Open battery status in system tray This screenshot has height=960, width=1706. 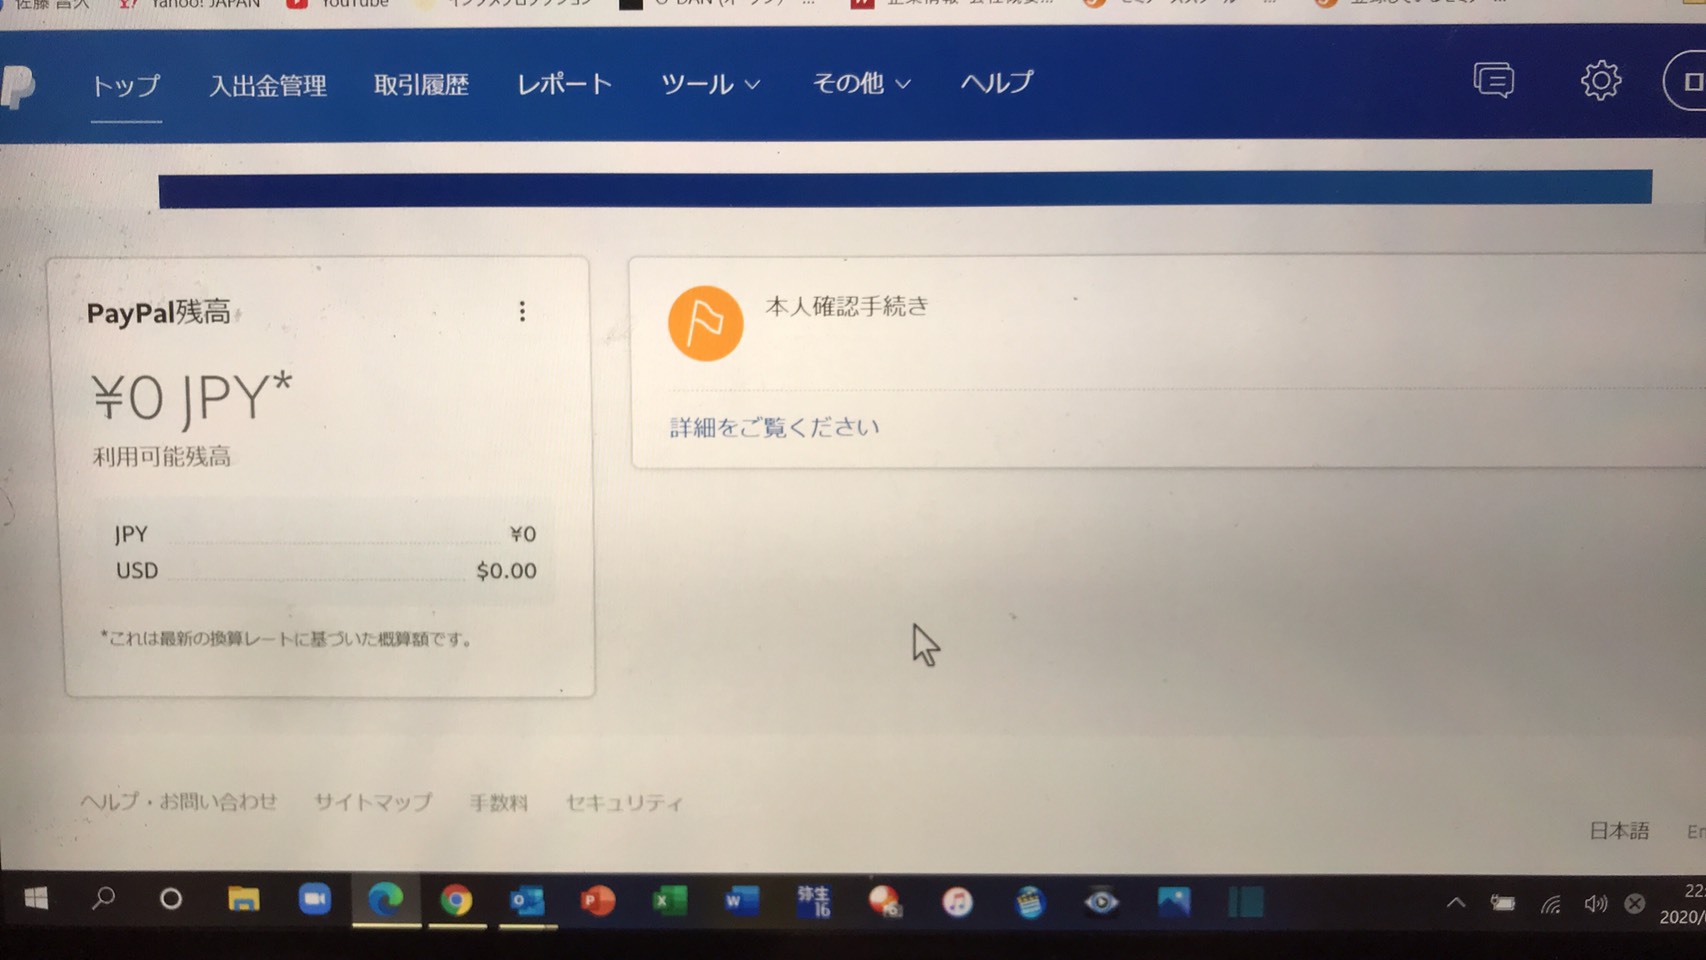click(1503, 903)
